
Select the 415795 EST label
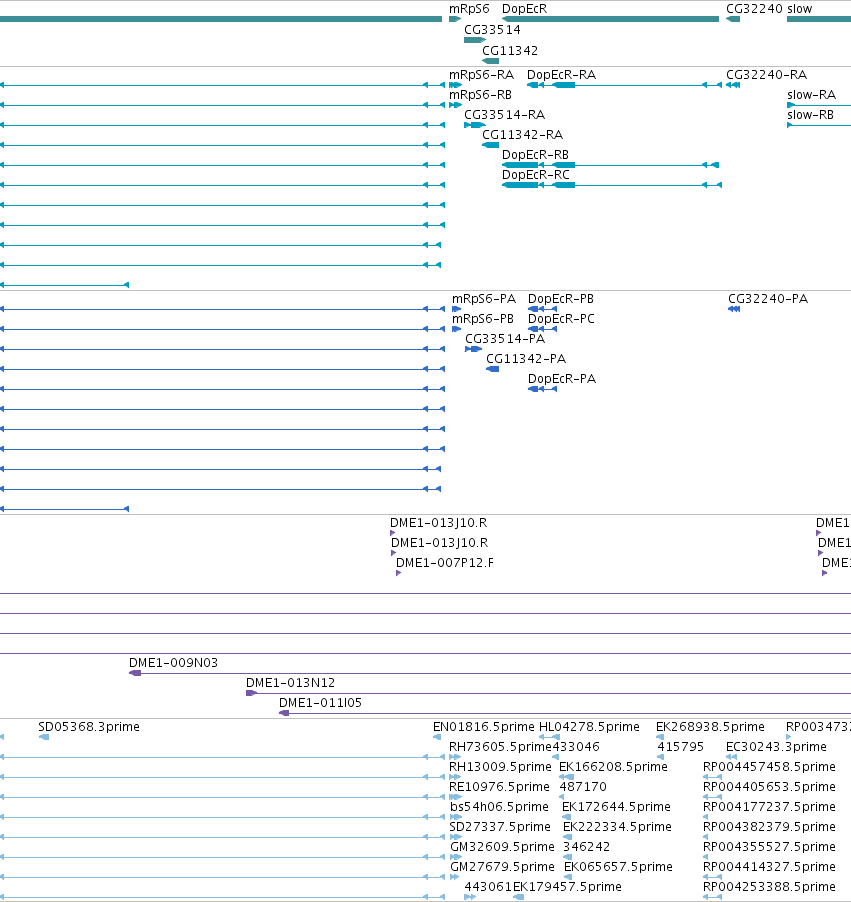(x=680, y=747)
